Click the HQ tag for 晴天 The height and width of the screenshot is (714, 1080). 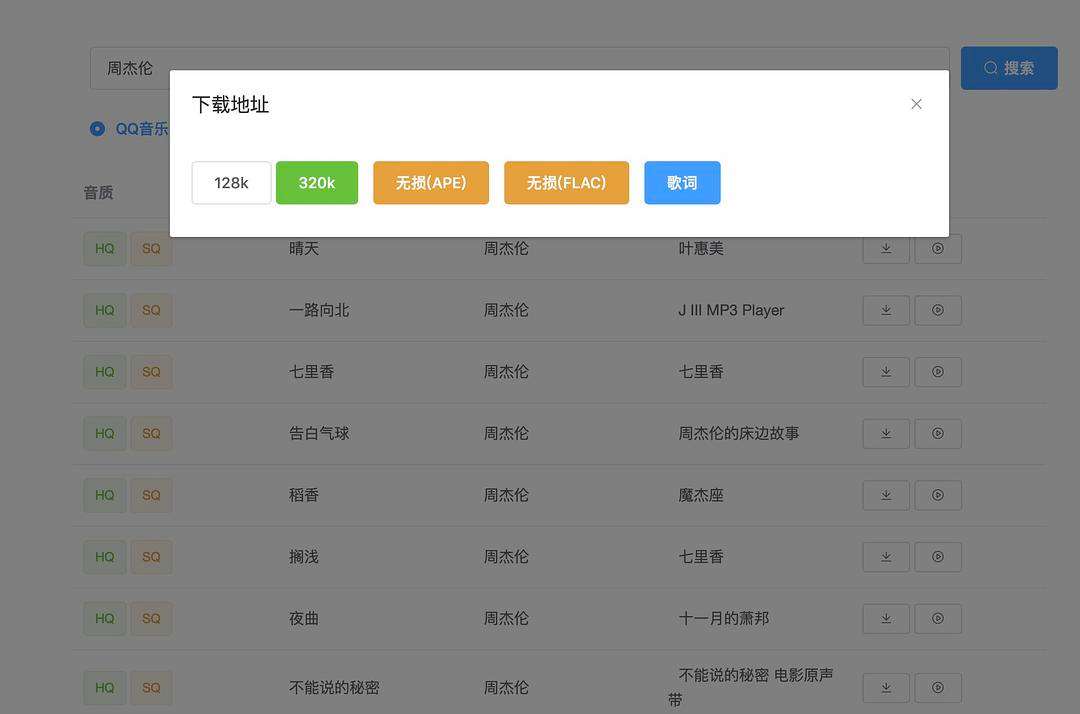[105, 249]
